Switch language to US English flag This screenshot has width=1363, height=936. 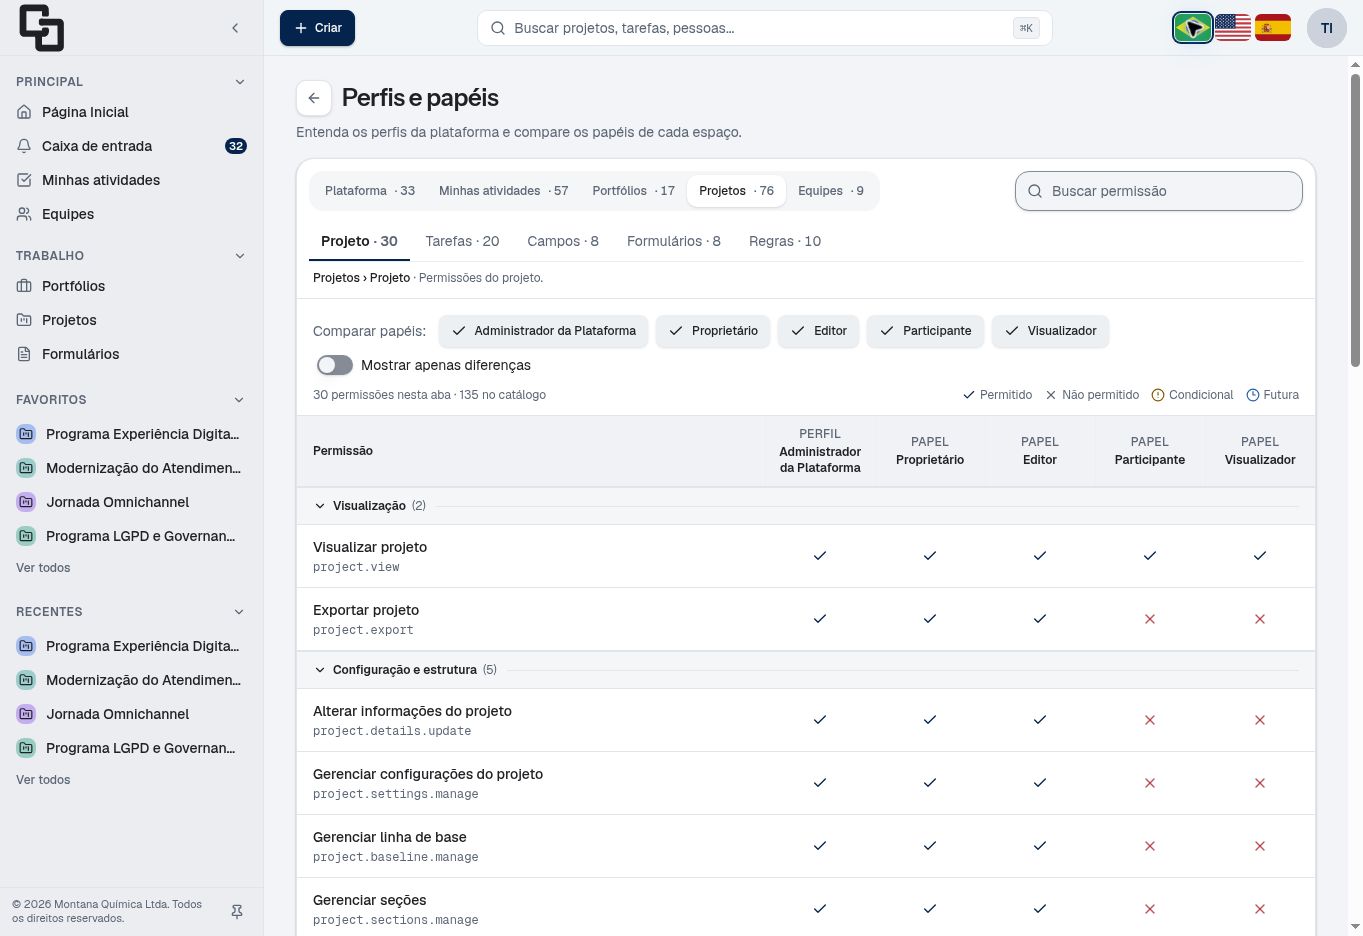(1233, 28)
